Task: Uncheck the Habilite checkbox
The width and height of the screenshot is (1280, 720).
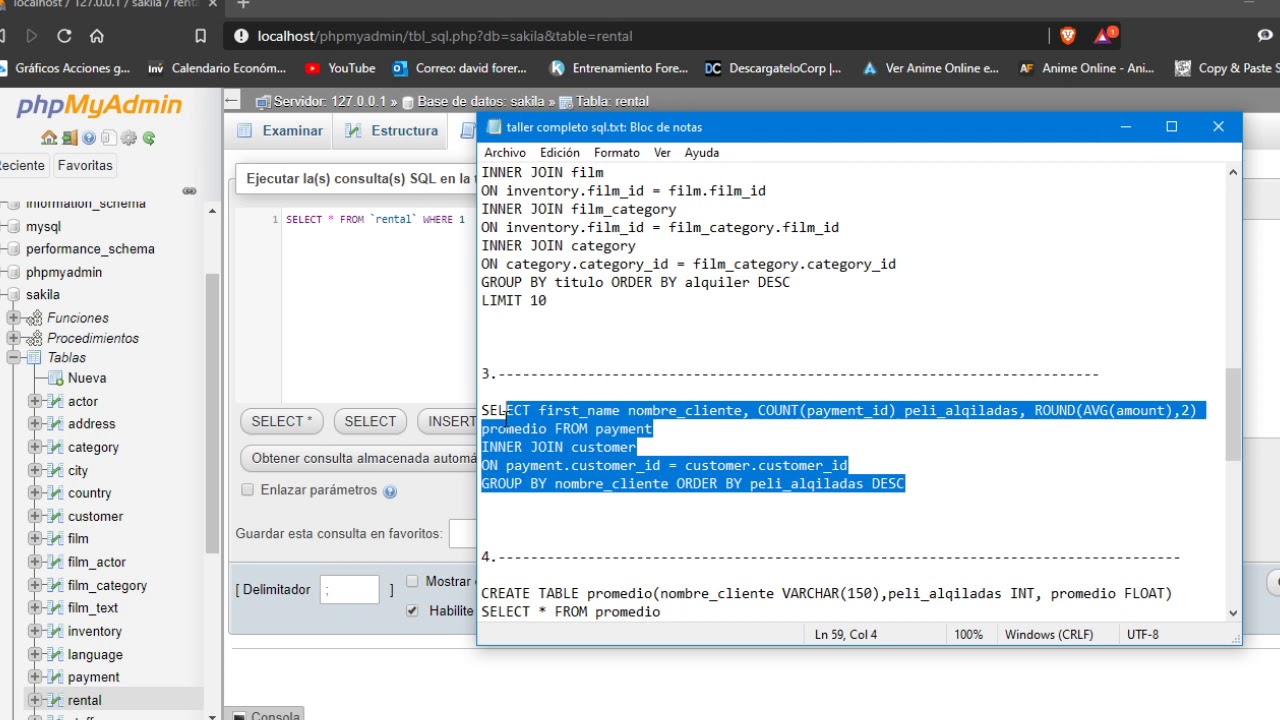Action: pyautogui.click(x=412, y=610)
